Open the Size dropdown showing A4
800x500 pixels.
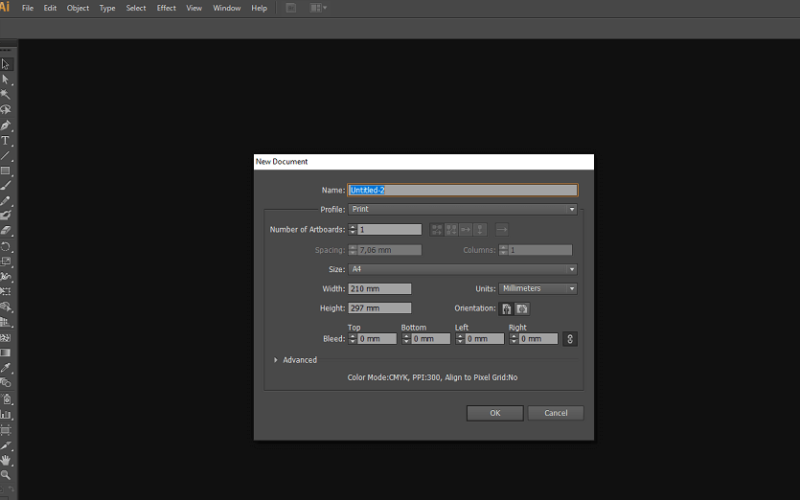tap(463, 269)
